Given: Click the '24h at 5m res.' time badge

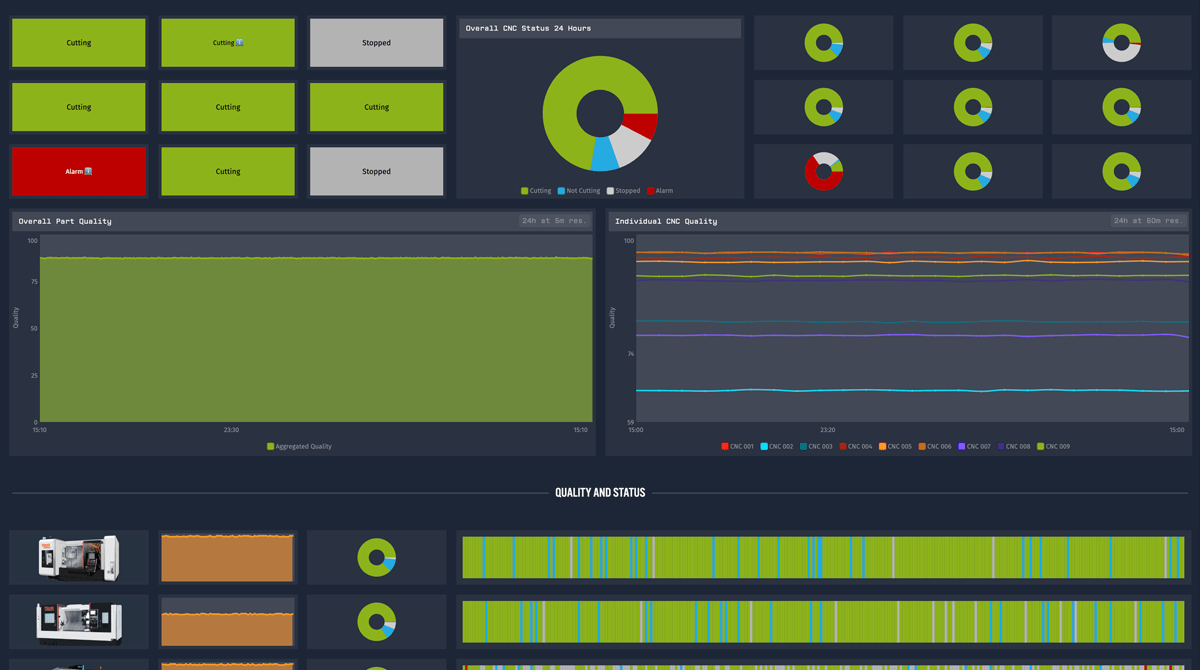Looking at the screenshot, I should 553,221.
